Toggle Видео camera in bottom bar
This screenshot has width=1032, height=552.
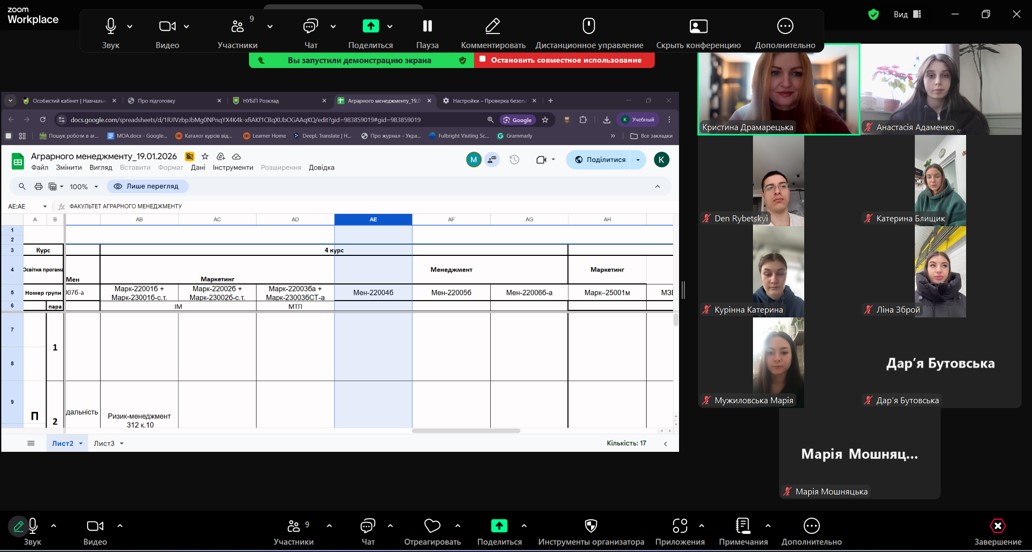[95, 526]
